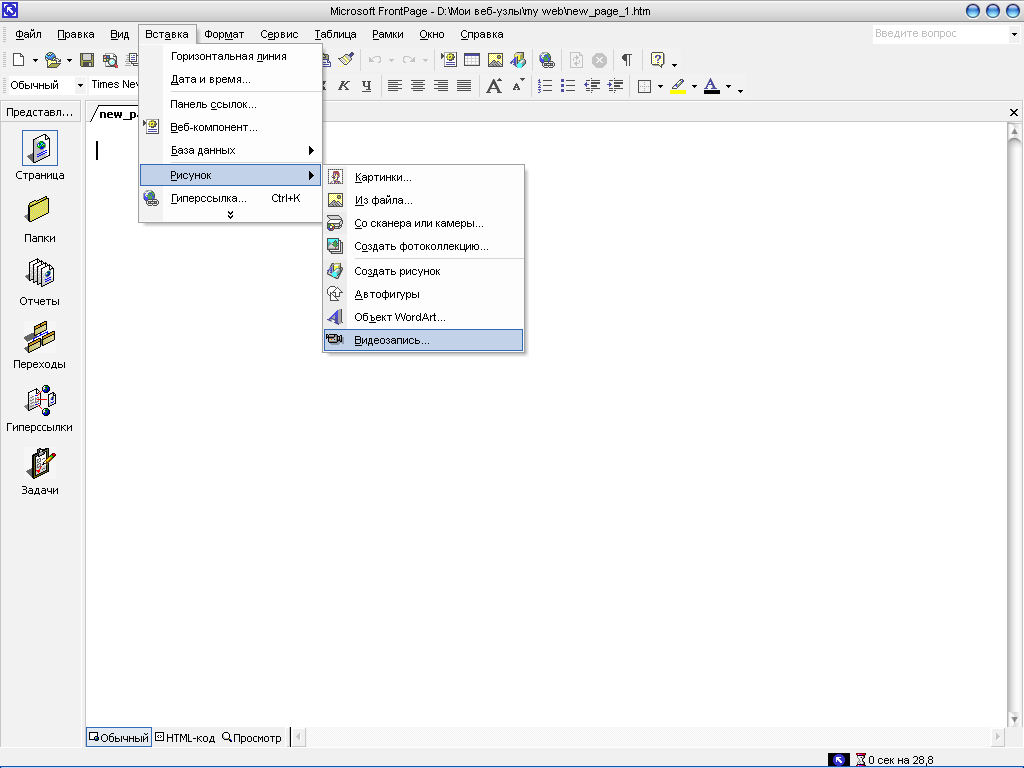The height and width of the screenshot is (768, 1024).
Task: Open Папки view in sidebar
Action: click(40, 220)
